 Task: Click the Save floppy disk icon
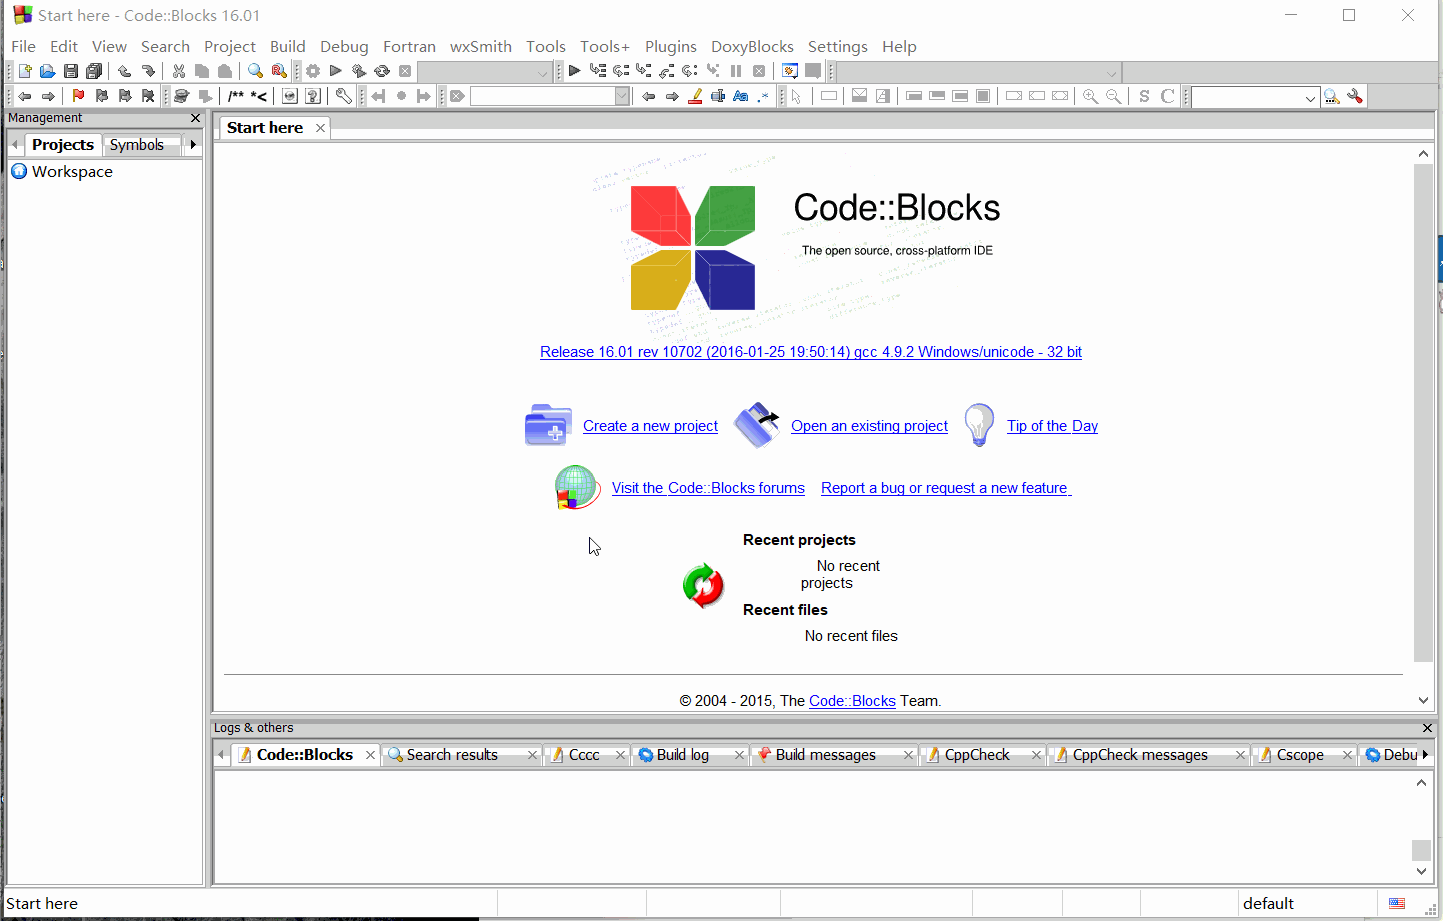tap(70, 71)
